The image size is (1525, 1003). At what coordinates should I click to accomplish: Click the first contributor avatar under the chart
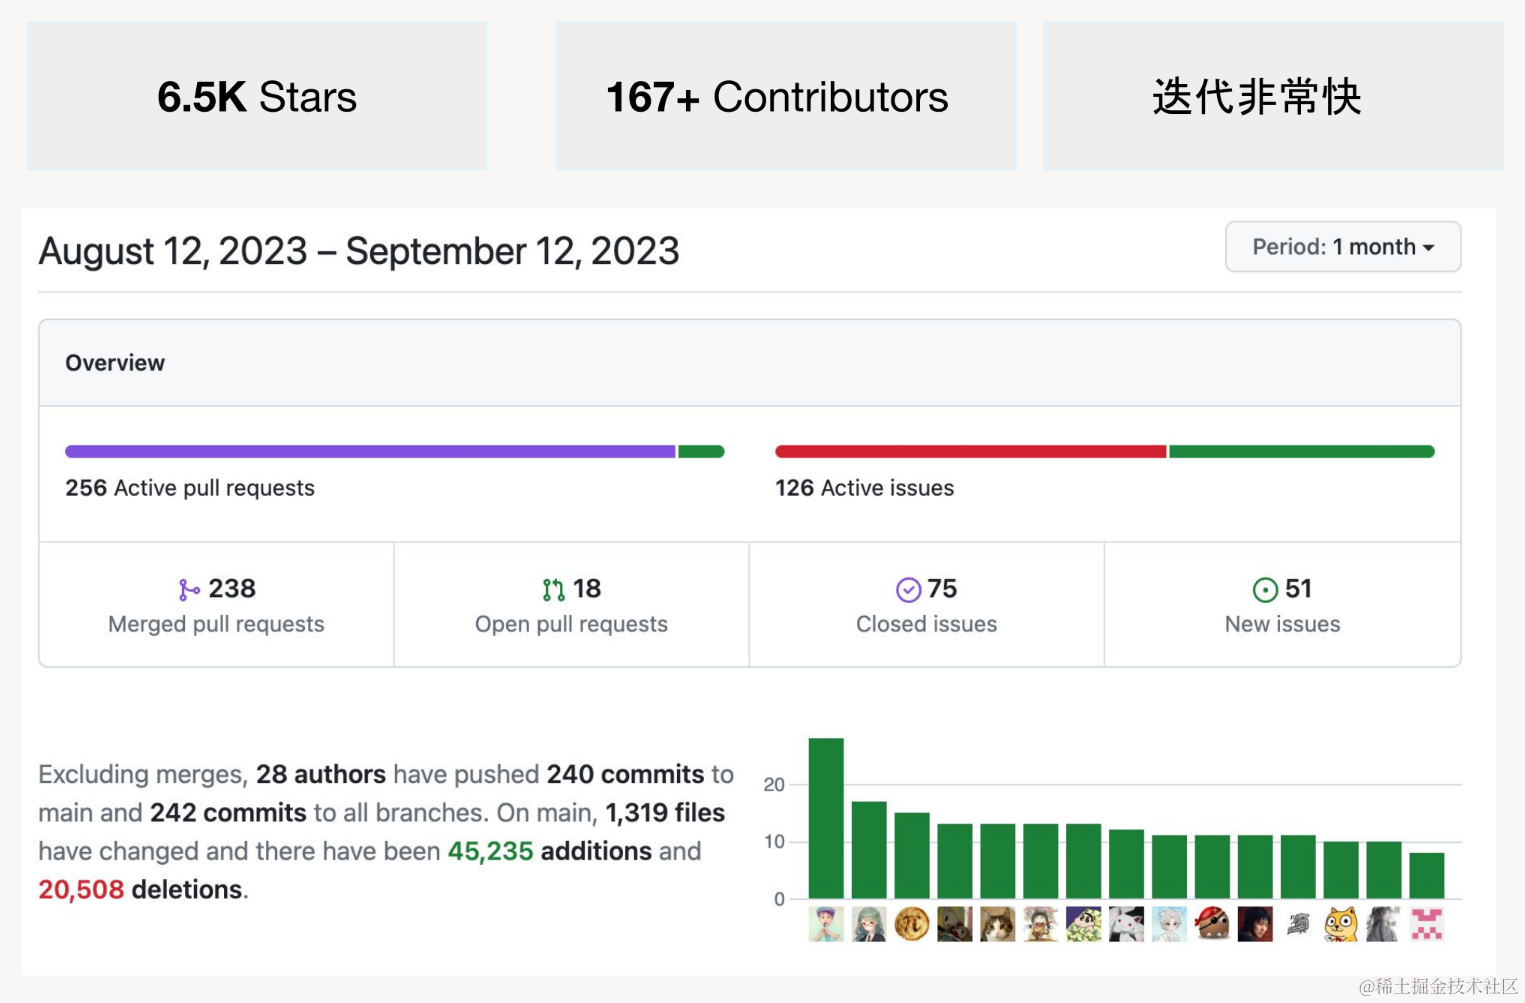coord(826,924)
